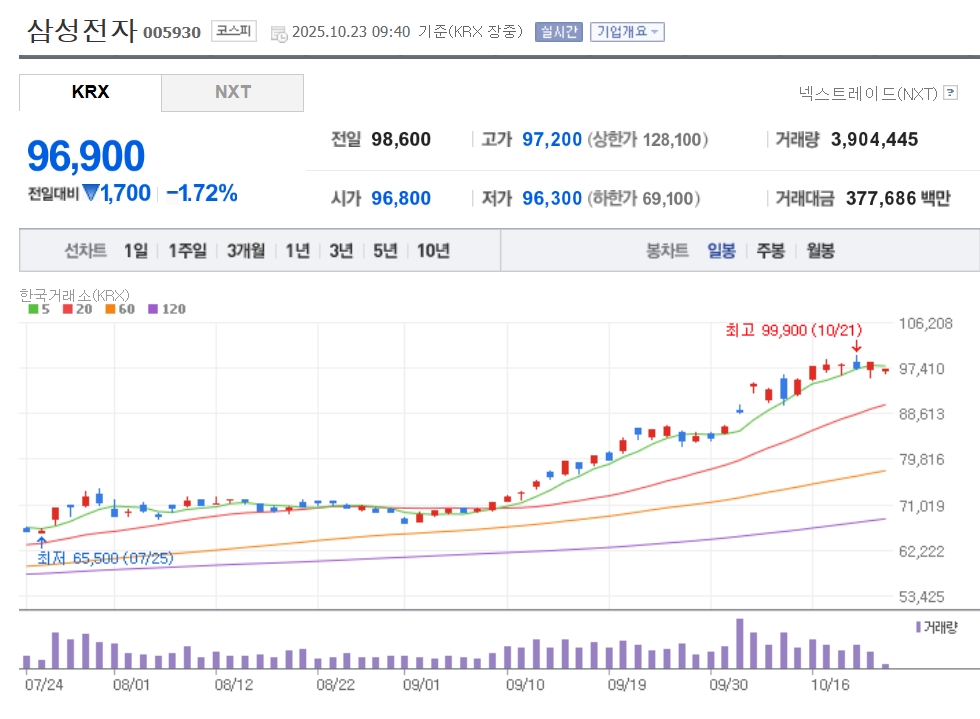Screen dimensions: 980x719
Task: Open the 기업개요 dropdown
Action: tap(627, 32)
